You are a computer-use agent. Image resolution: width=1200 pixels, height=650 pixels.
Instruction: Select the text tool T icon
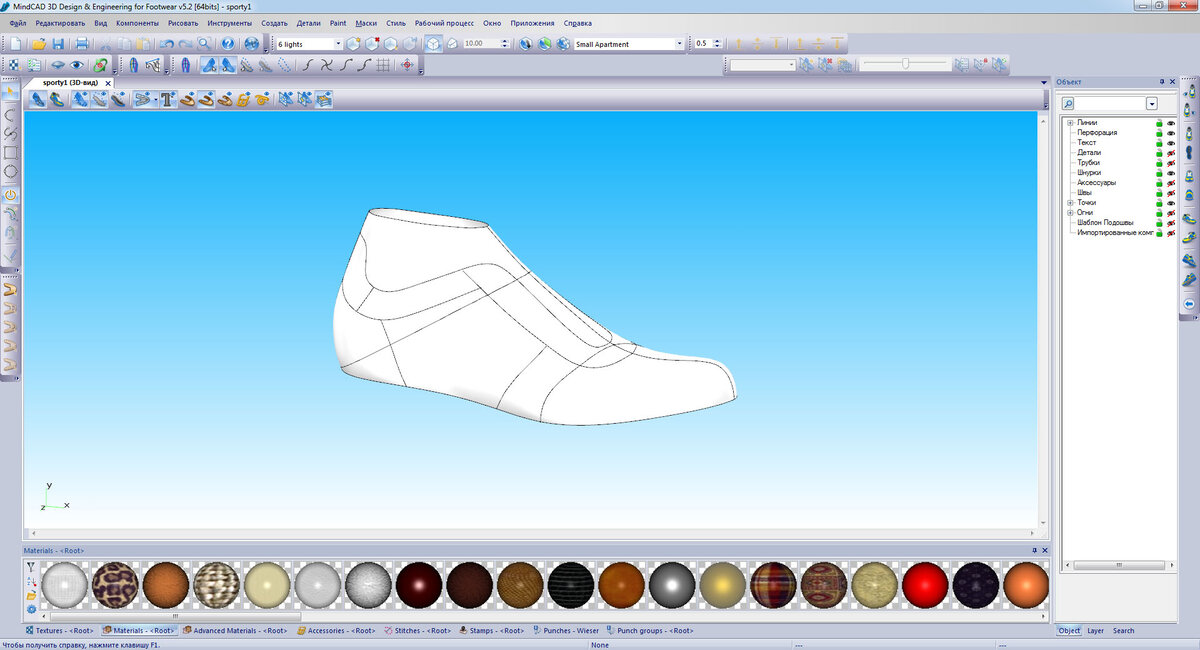click(167, 99)
